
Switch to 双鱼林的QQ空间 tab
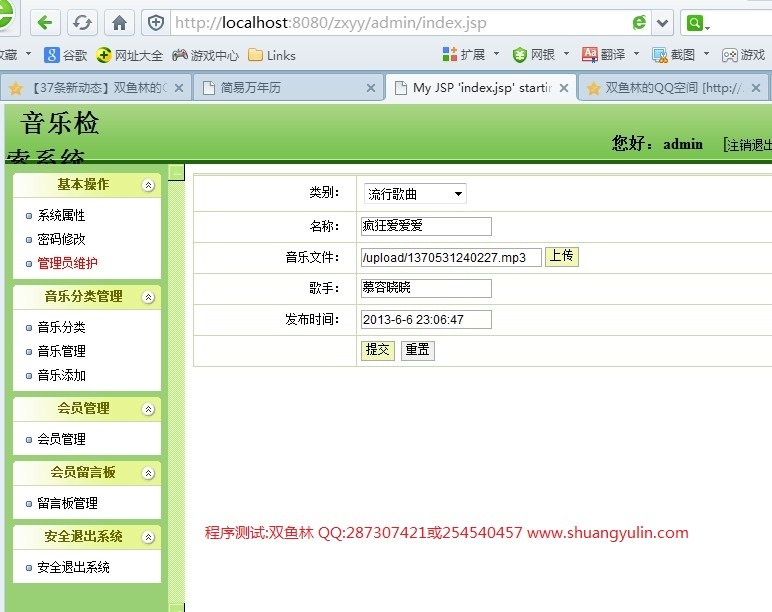tap(673, 88)
